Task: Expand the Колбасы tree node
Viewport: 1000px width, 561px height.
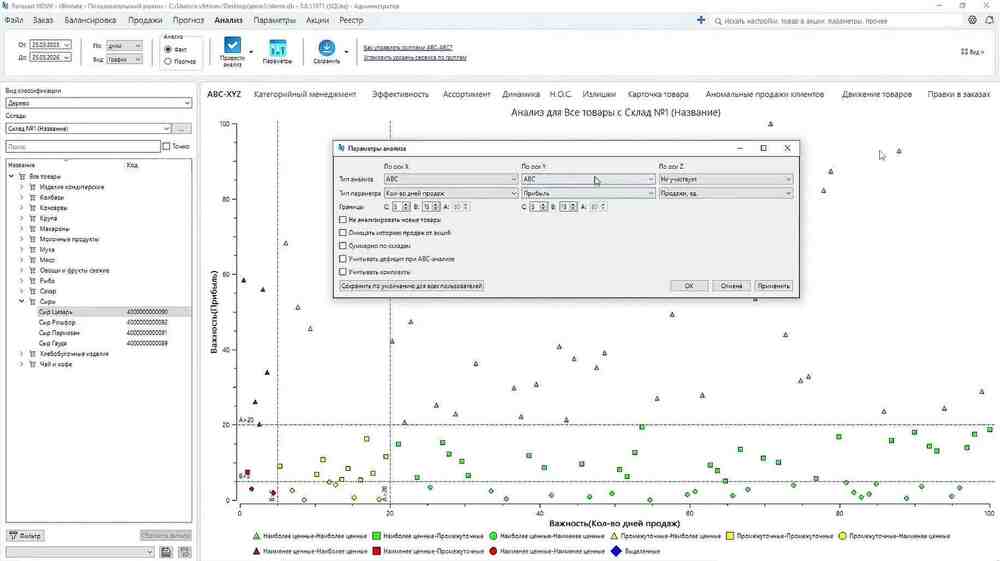Action: click(21, 198)
